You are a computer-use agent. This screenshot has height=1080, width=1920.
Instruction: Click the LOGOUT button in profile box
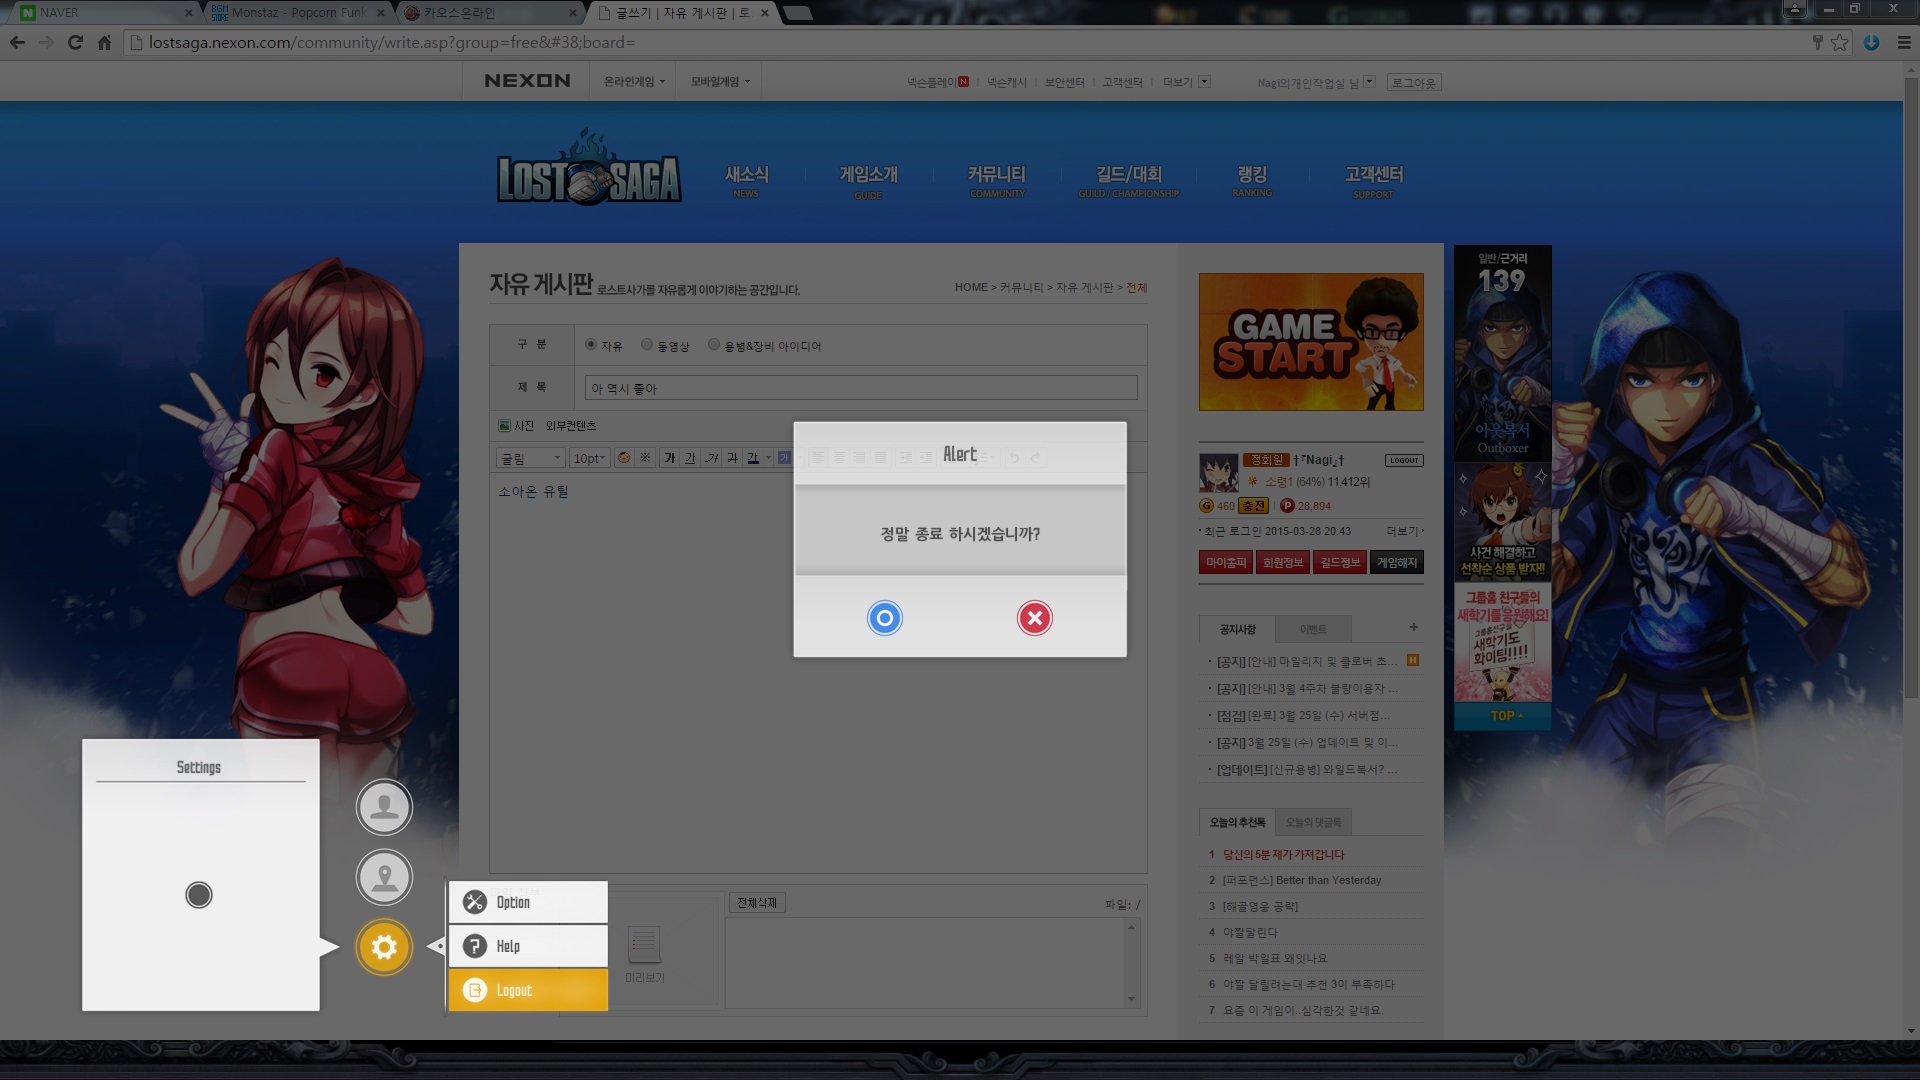click(x=1404, y=461)
